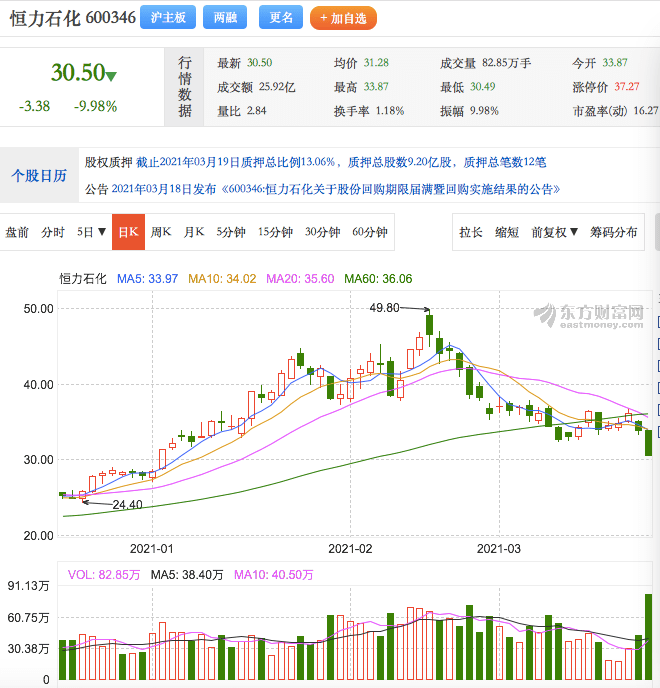The width and height of the screenshot is (660, 688).
Task: Click the stock title 恒力石化 600346
Action: [x=73, y=18]
